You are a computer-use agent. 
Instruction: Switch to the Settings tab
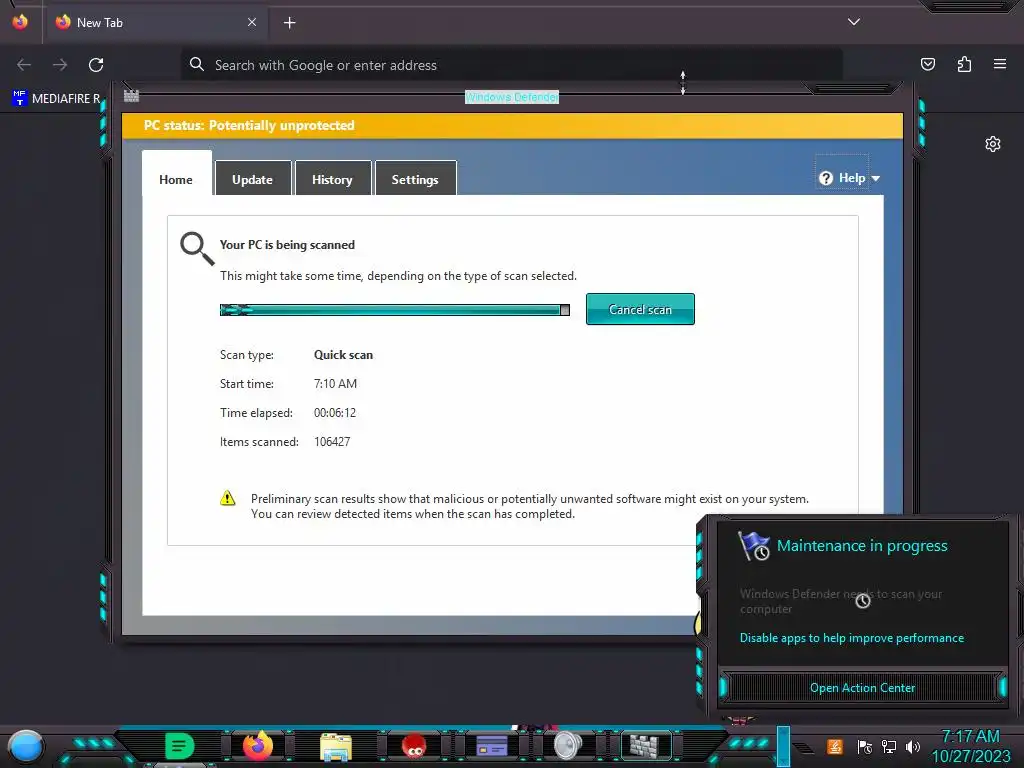pos(415,179)
